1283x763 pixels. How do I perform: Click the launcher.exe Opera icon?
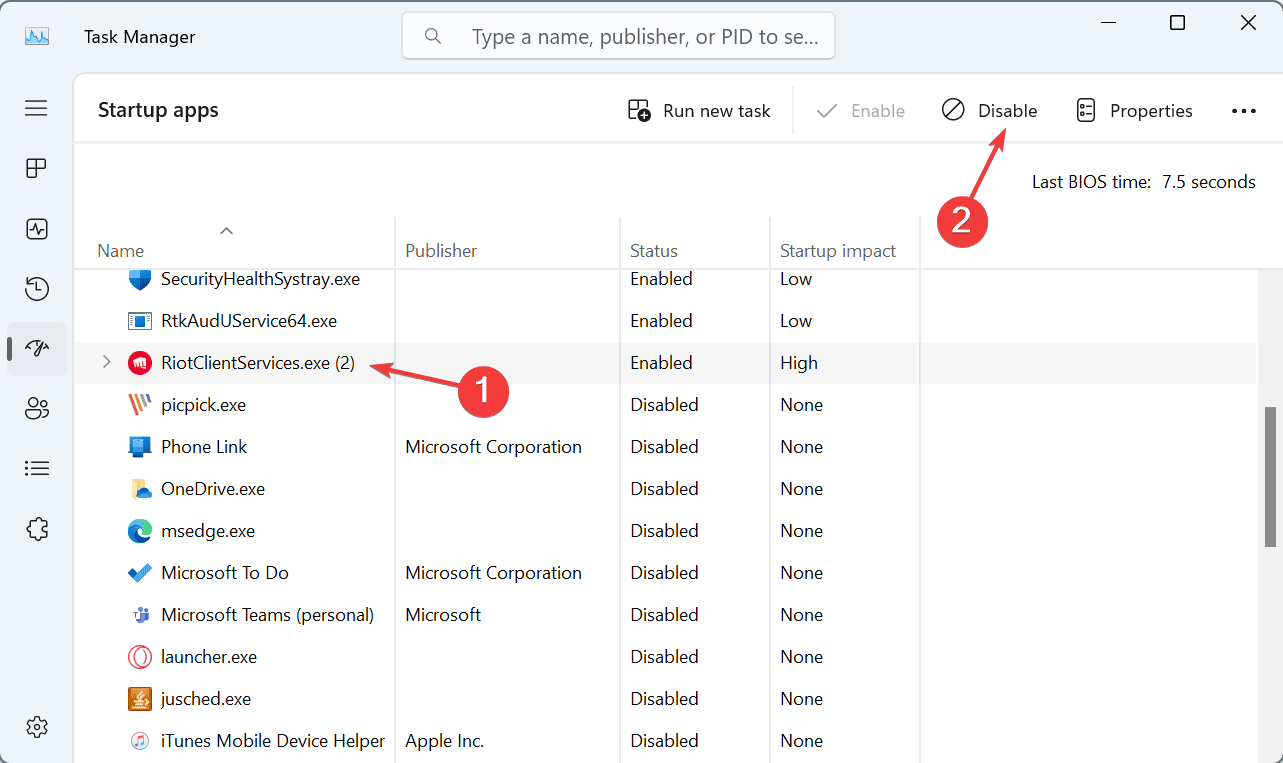pos(140,657)
